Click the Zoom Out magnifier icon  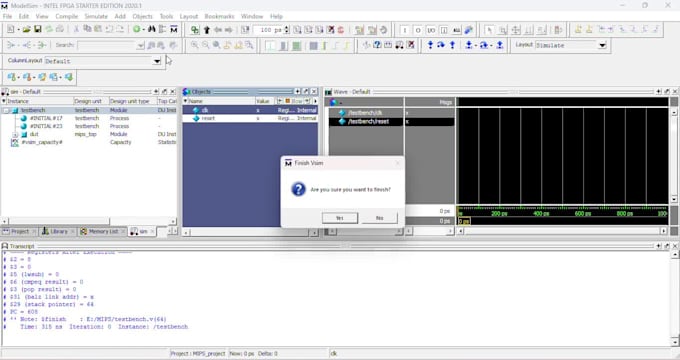206,45
